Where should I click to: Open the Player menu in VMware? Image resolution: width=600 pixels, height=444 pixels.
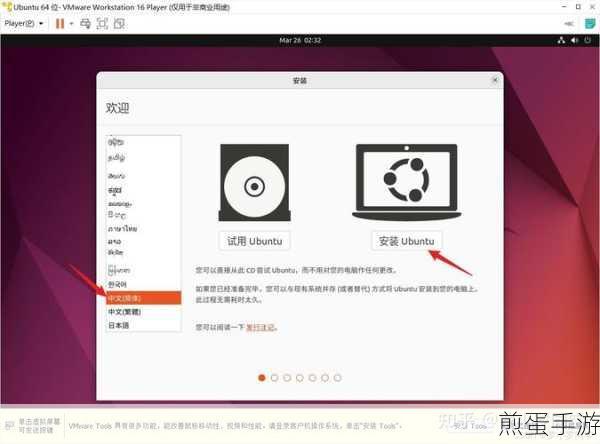click(23, 24)
